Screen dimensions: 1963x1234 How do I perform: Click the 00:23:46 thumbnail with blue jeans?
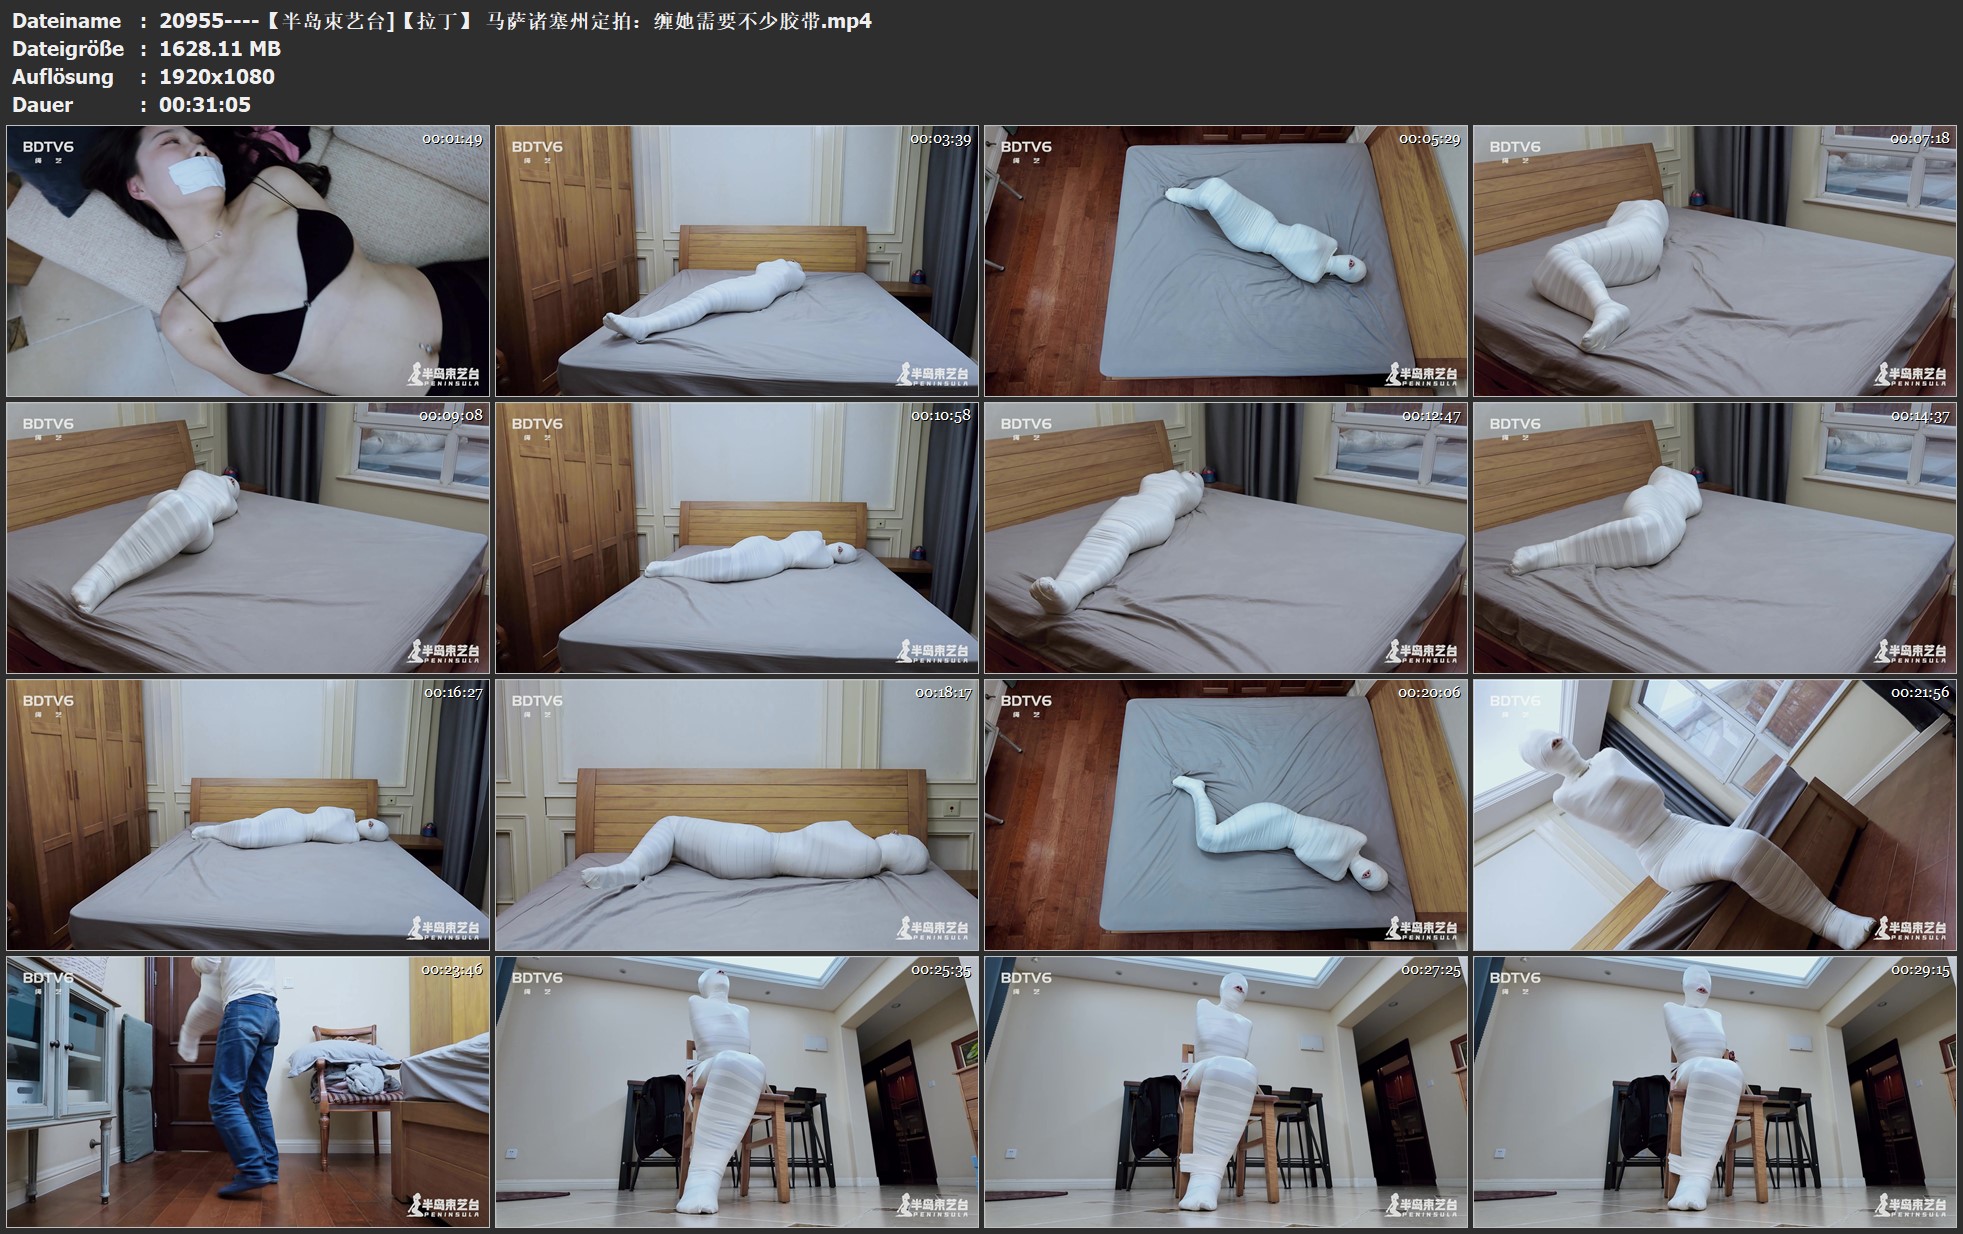tap(248, 1092)
